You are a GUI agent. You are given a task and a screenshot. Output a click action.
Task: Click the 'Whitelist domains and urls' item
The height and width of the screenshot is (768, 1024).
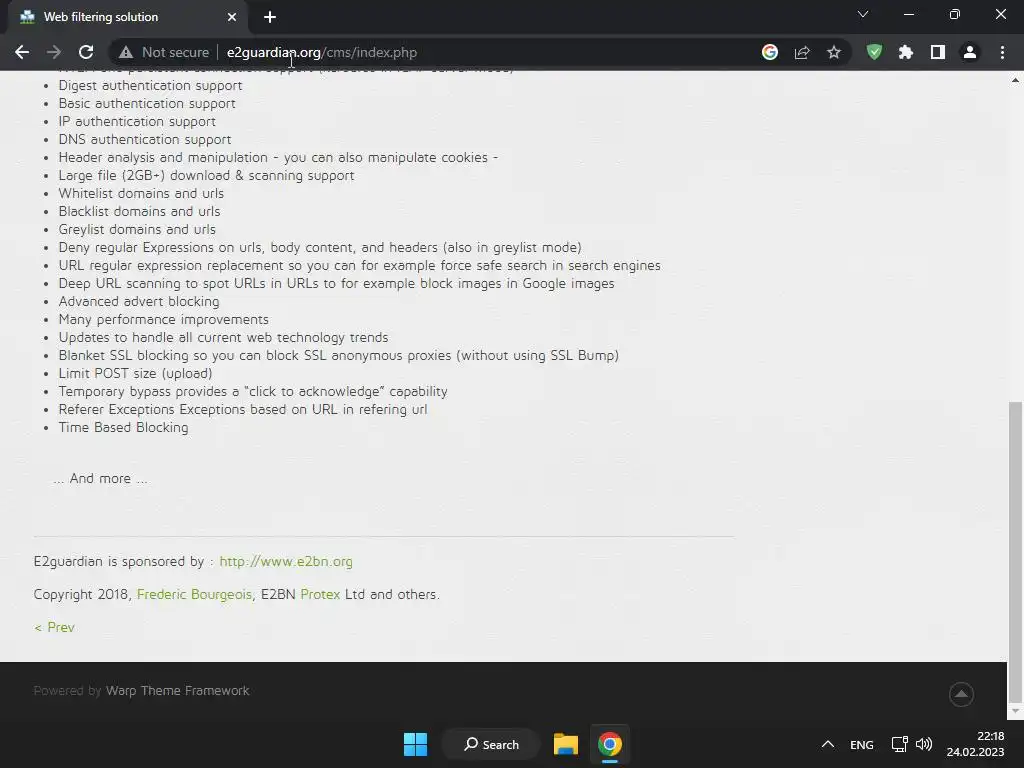[x=141, y=193]
